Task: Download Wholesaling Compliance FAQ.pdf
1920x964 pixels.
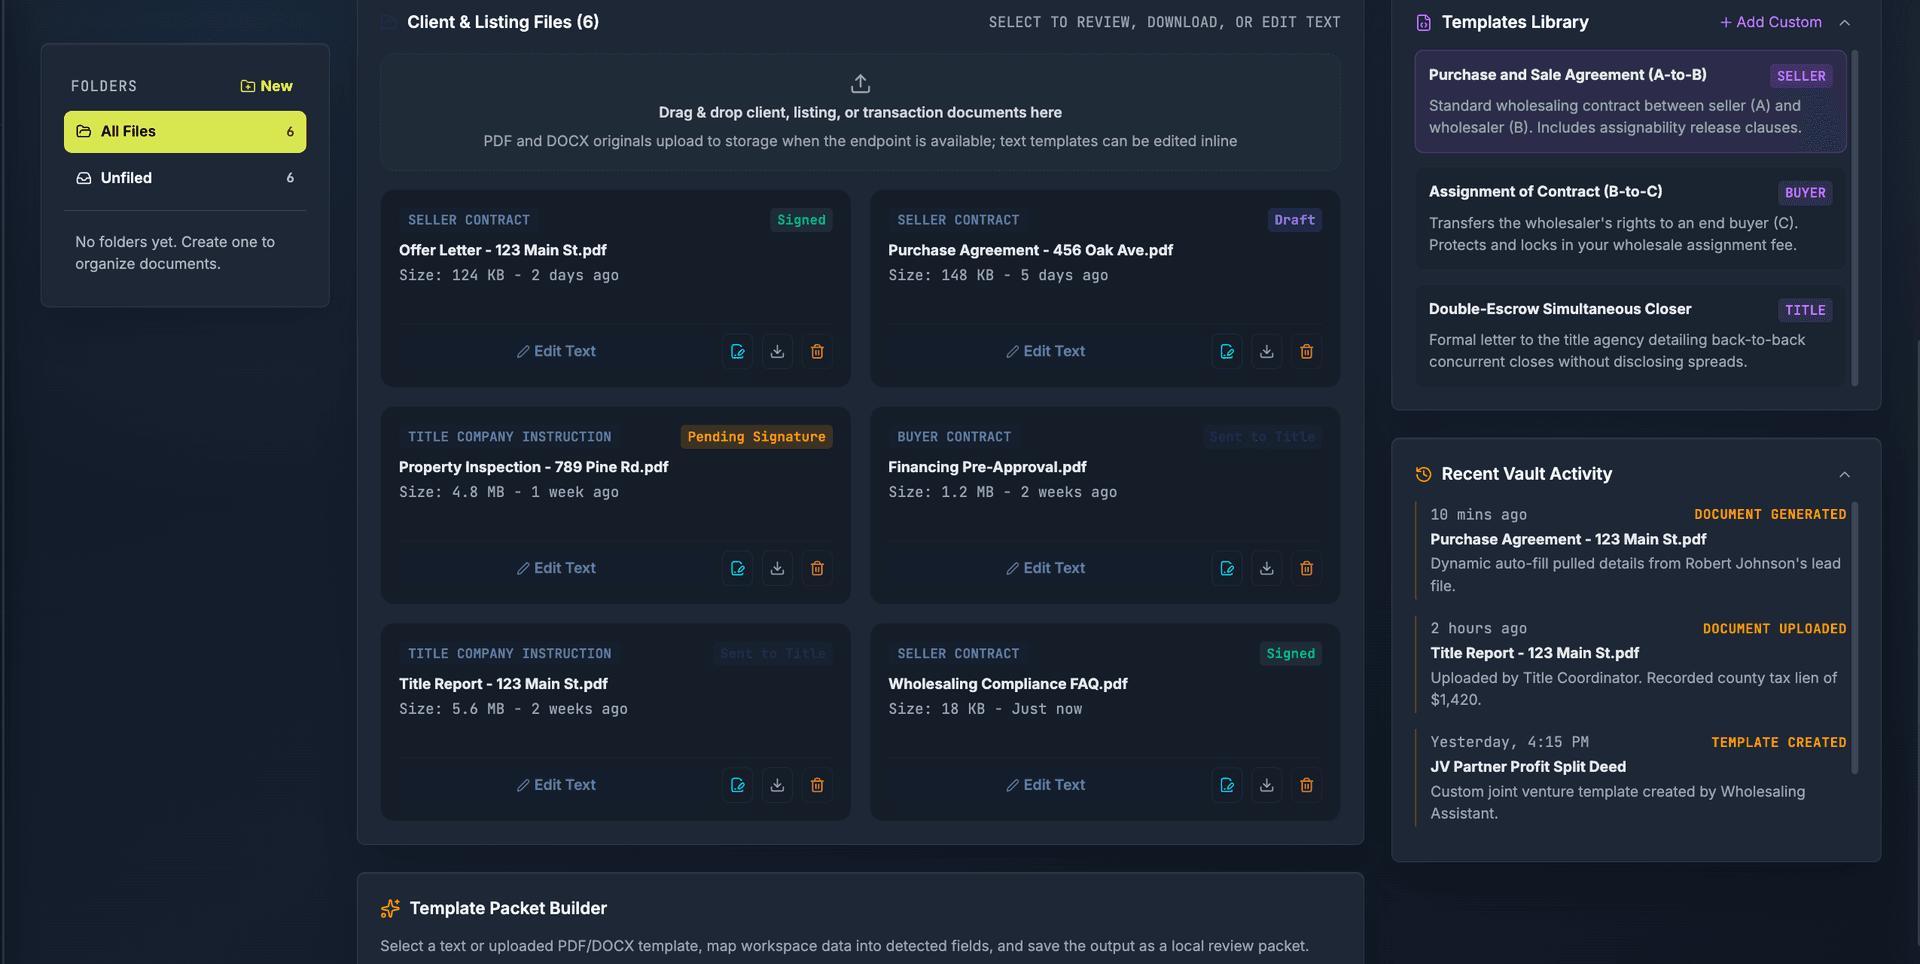Action: (1267, 785)
